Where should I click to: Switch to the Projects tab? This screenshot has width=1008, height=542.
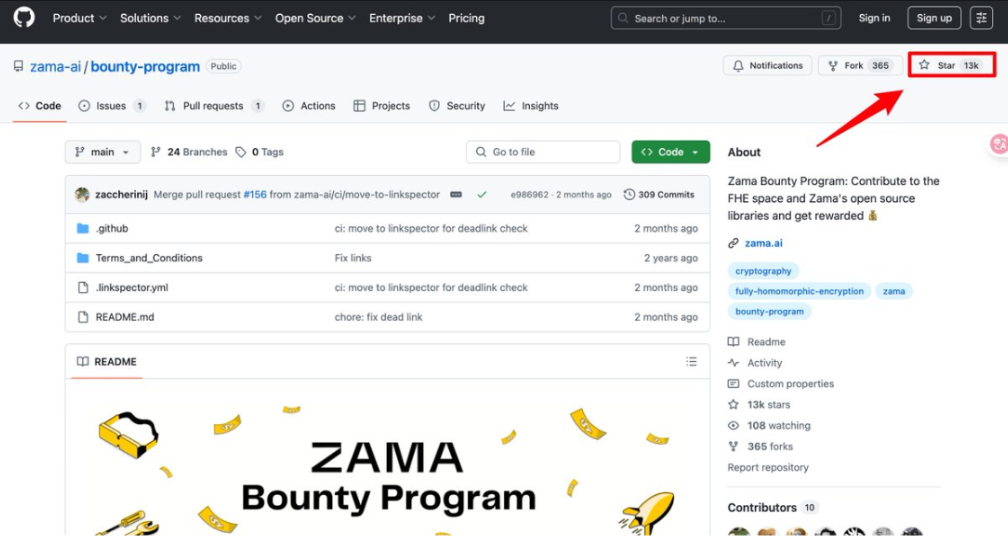[381, 105]
